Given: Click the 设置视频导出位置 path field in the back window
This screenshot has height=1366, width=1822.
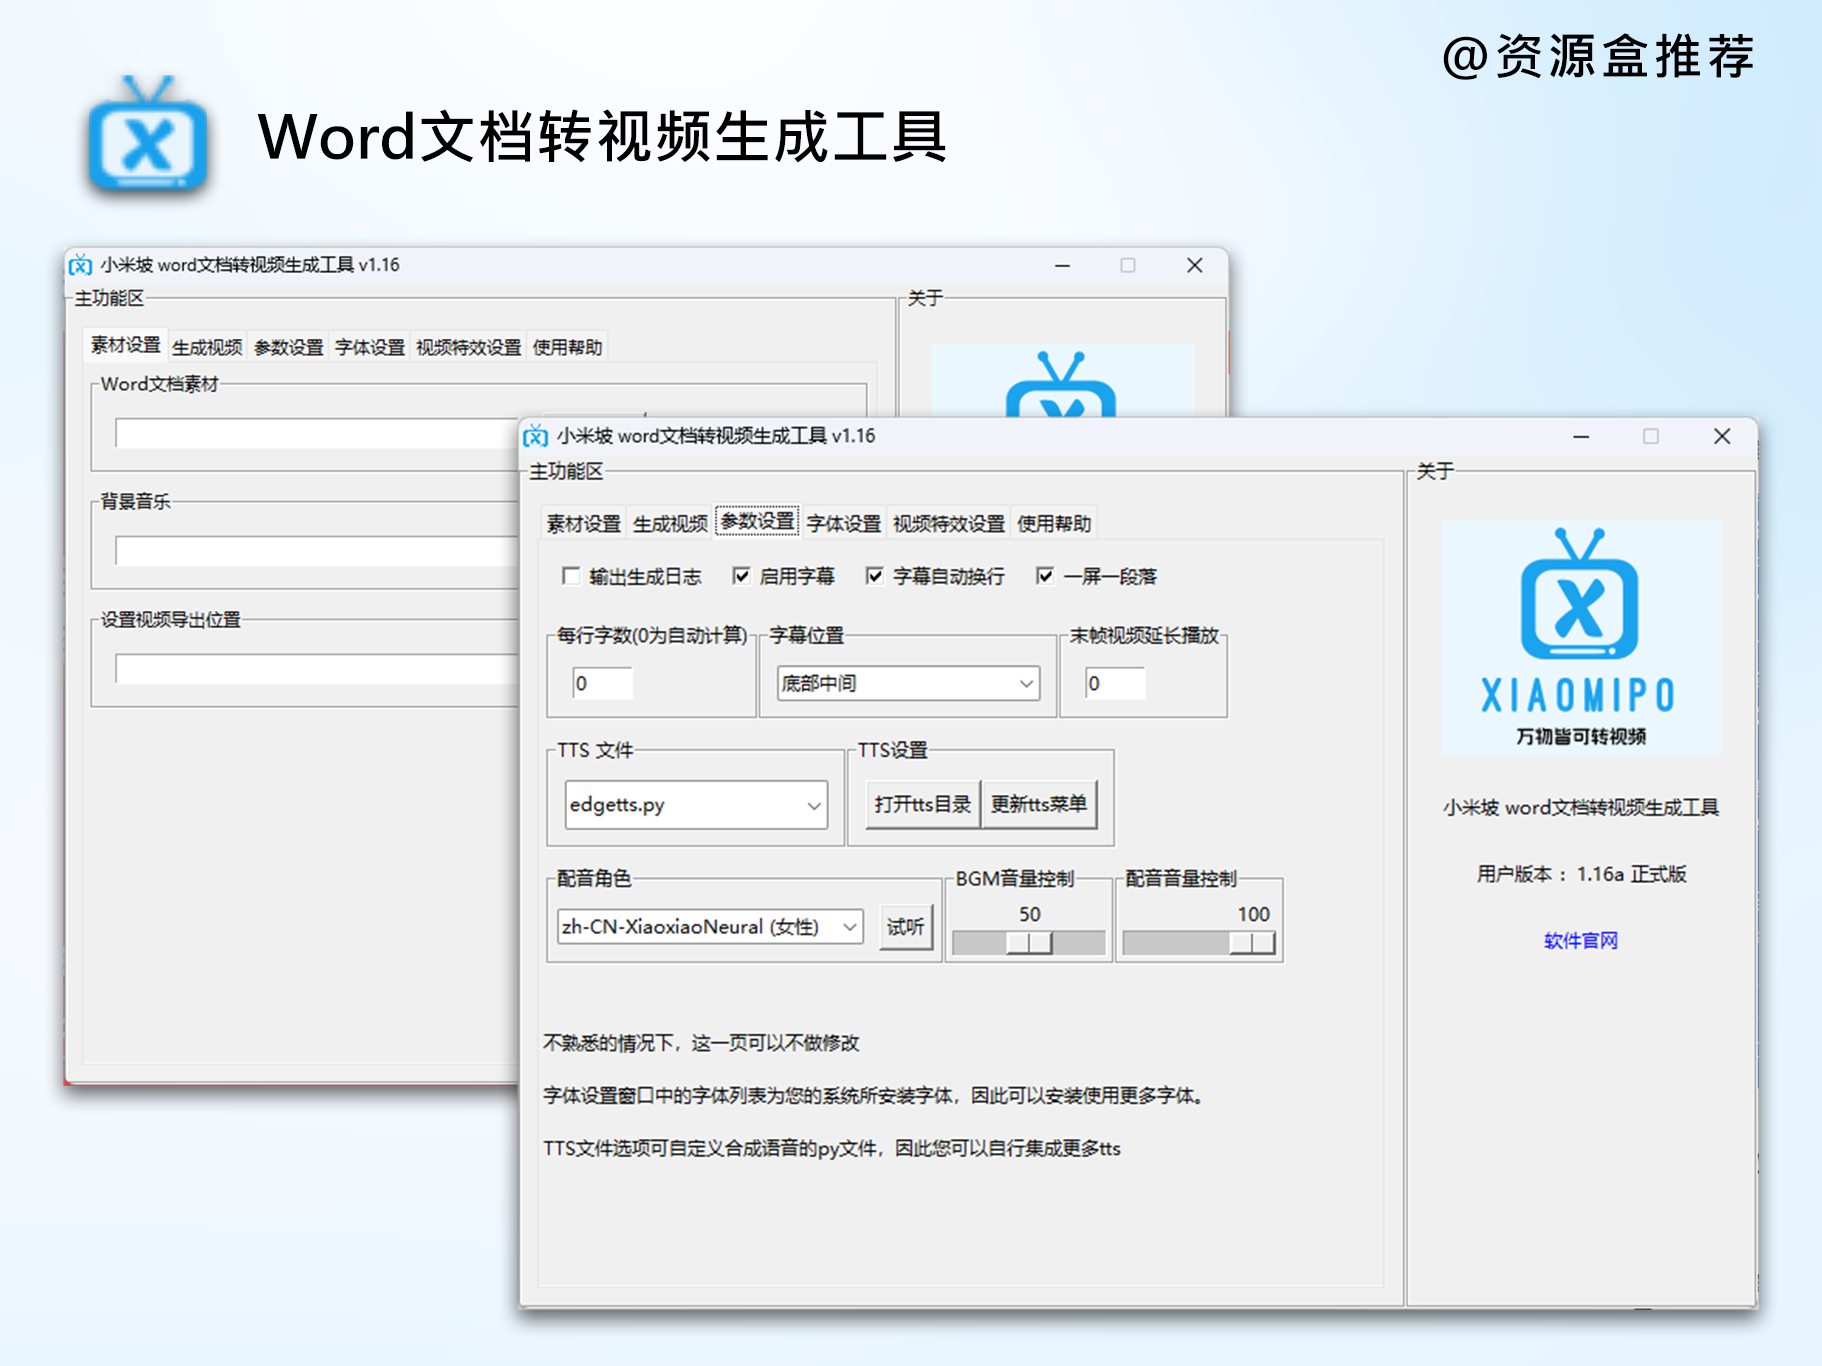Looking at the screenshot, I should click(x=316, y=669).
